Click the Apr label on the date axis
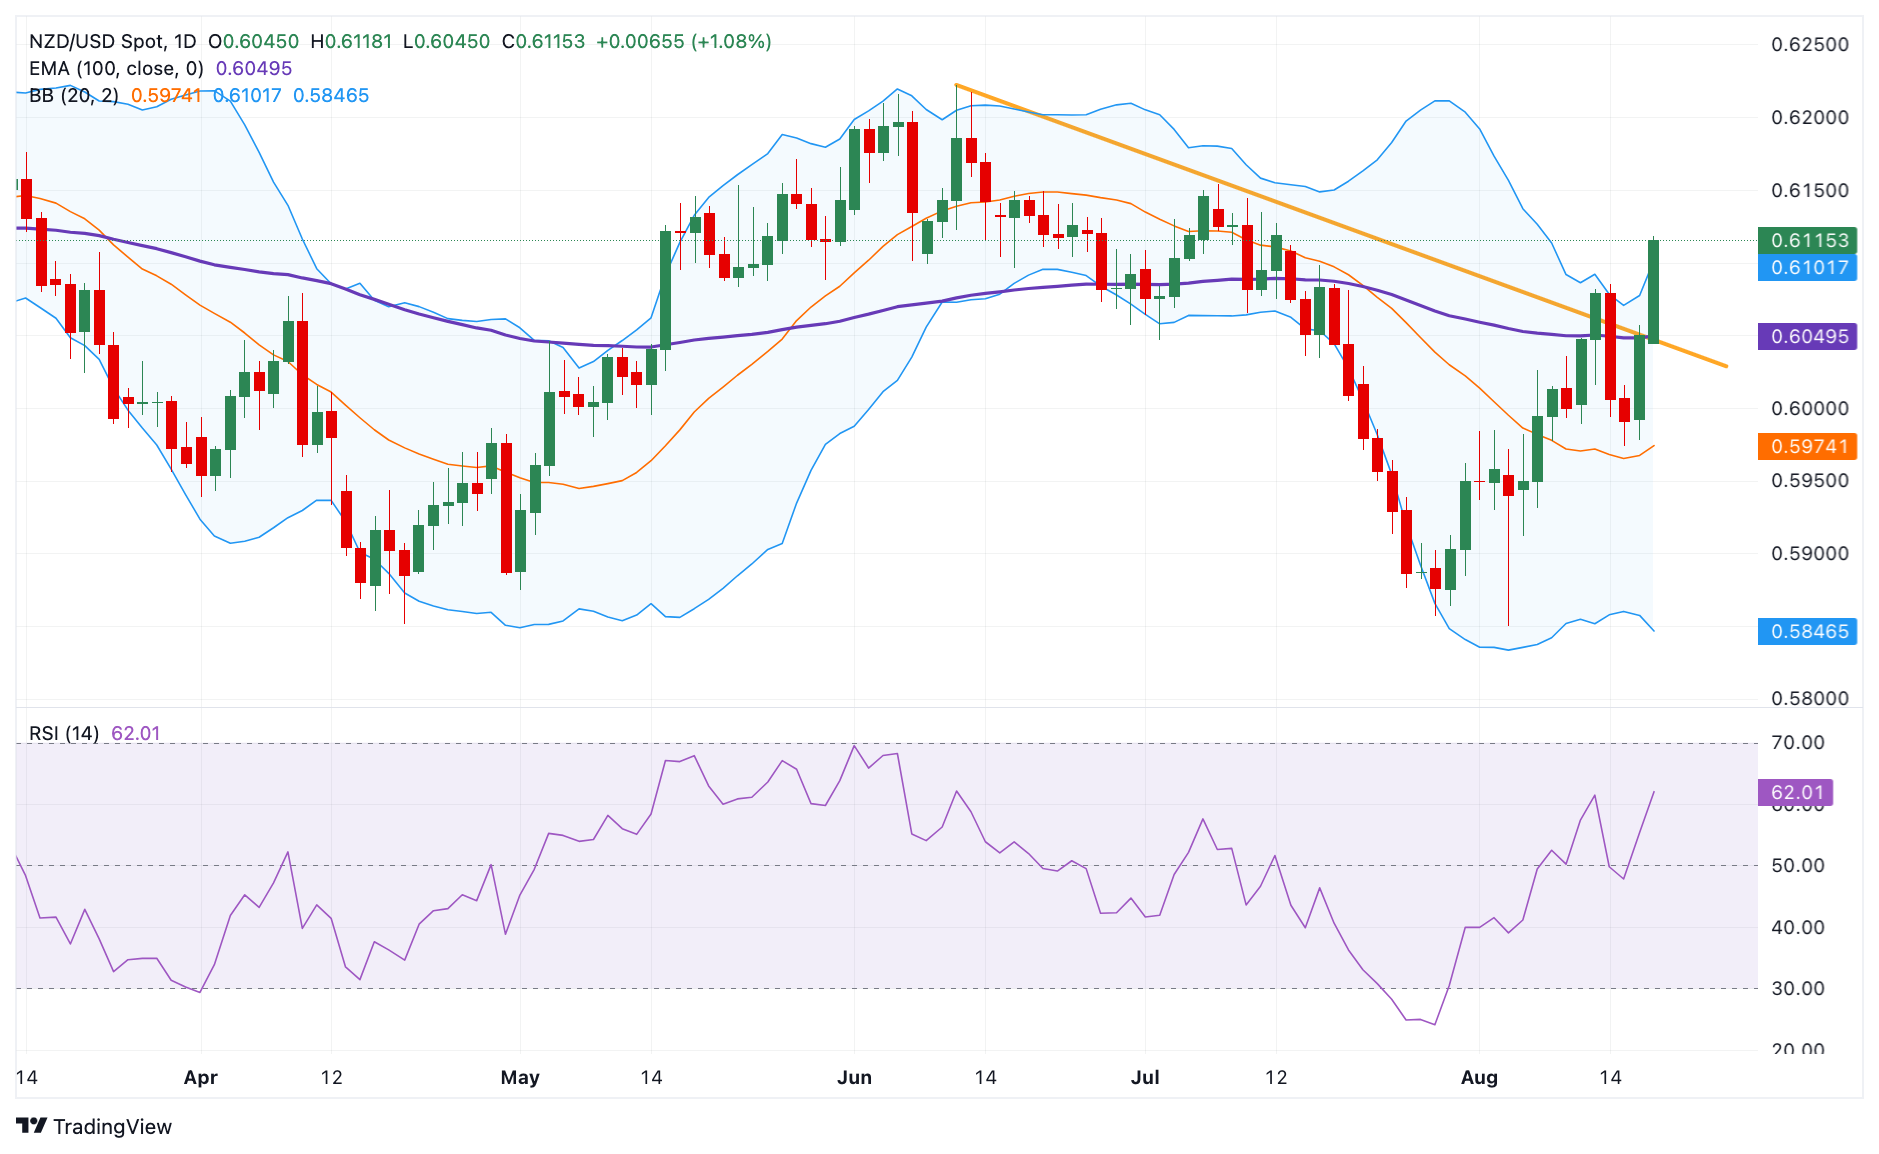 pos(200,1077)
